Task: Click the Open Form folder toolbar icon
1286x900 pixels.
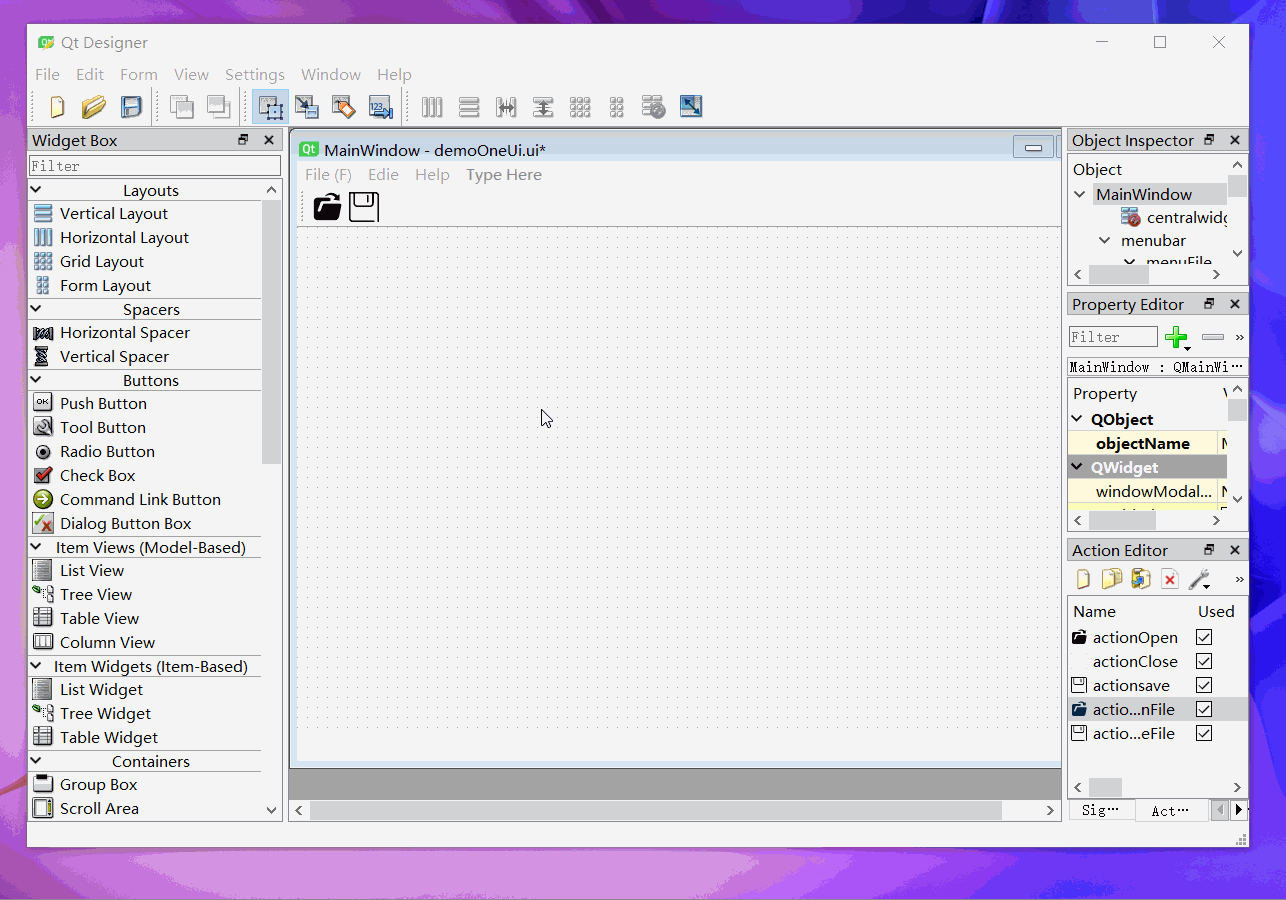Action: (x=94, y=106)
